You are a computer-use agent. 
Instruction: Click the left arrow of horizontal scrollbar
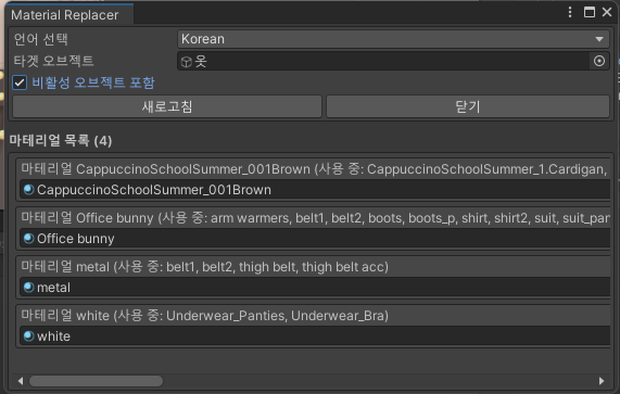[x=20, y=381]
